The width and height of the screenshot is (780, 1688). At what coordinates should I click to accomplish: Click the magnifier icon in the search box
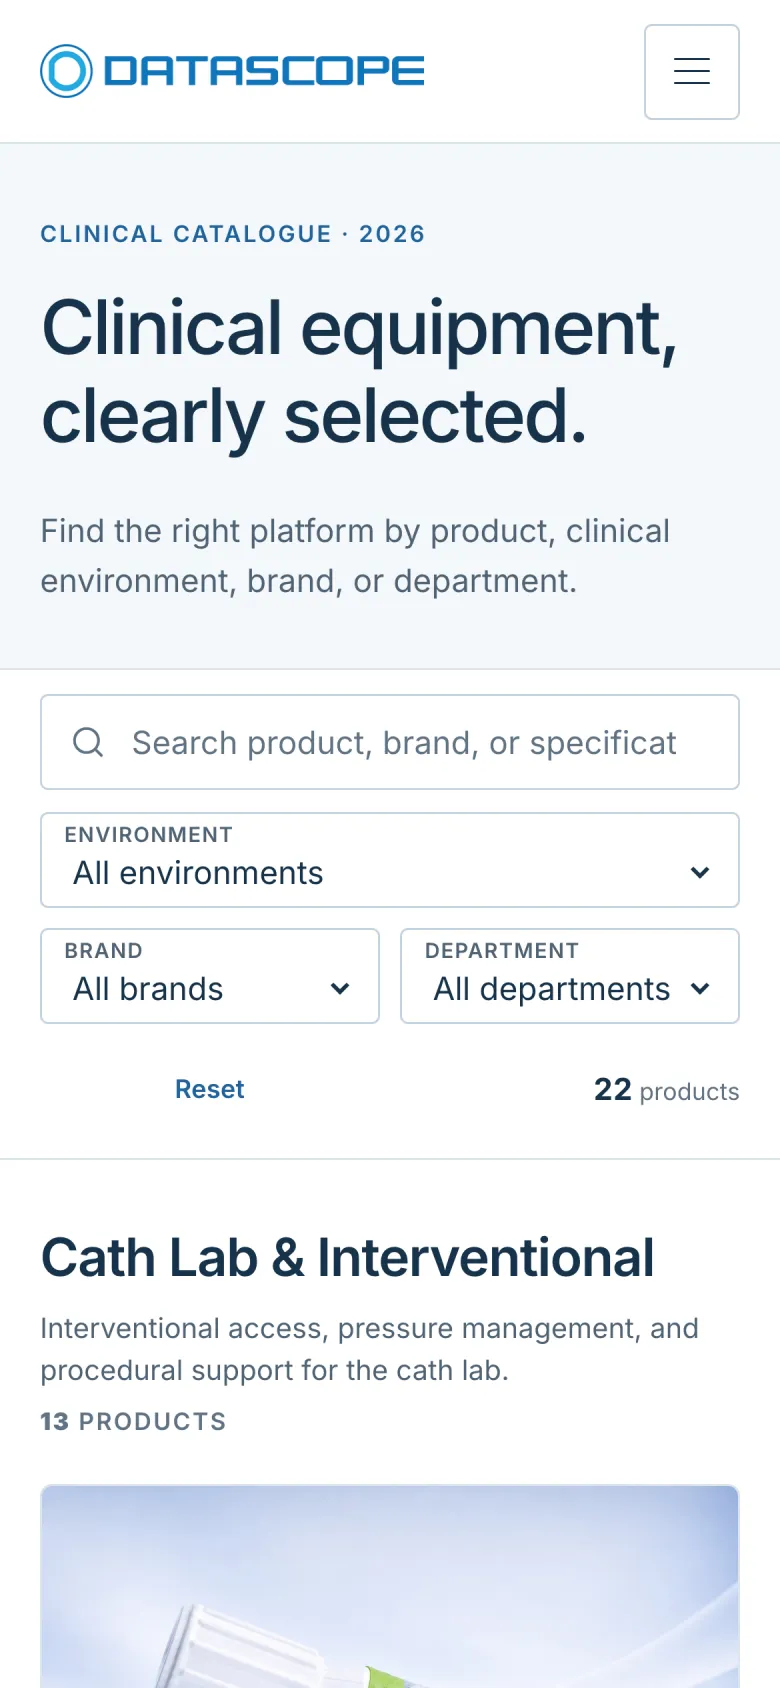(88, 742)
